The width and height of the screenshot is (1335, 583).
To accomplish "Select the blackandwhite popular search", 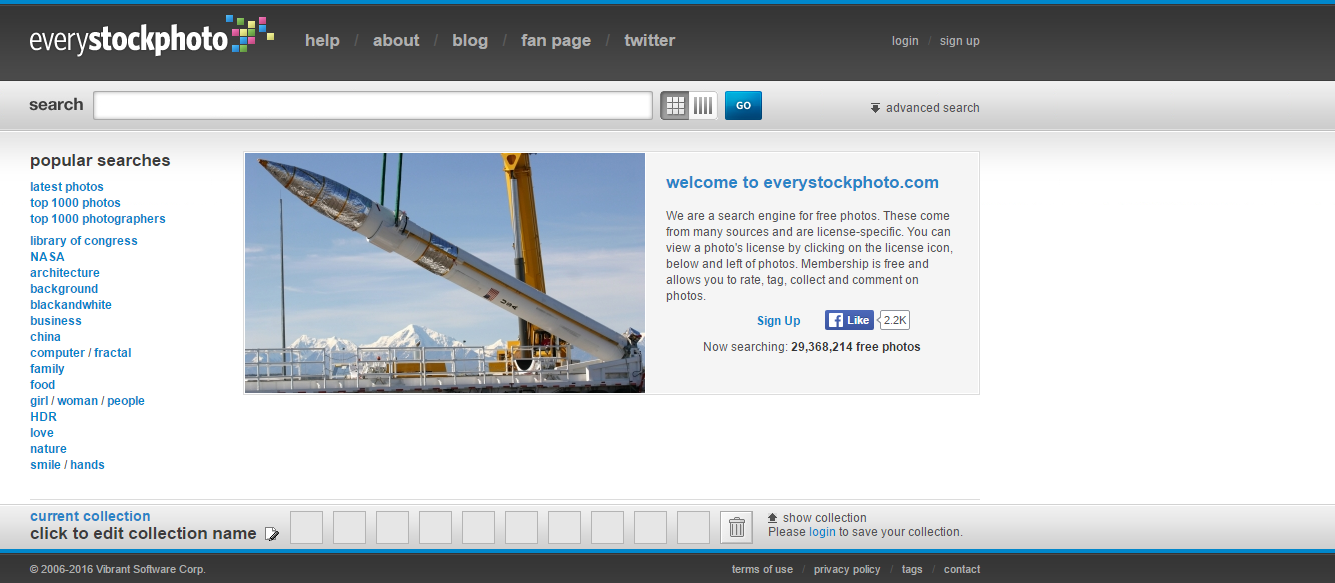I will (x=71, y=305).
